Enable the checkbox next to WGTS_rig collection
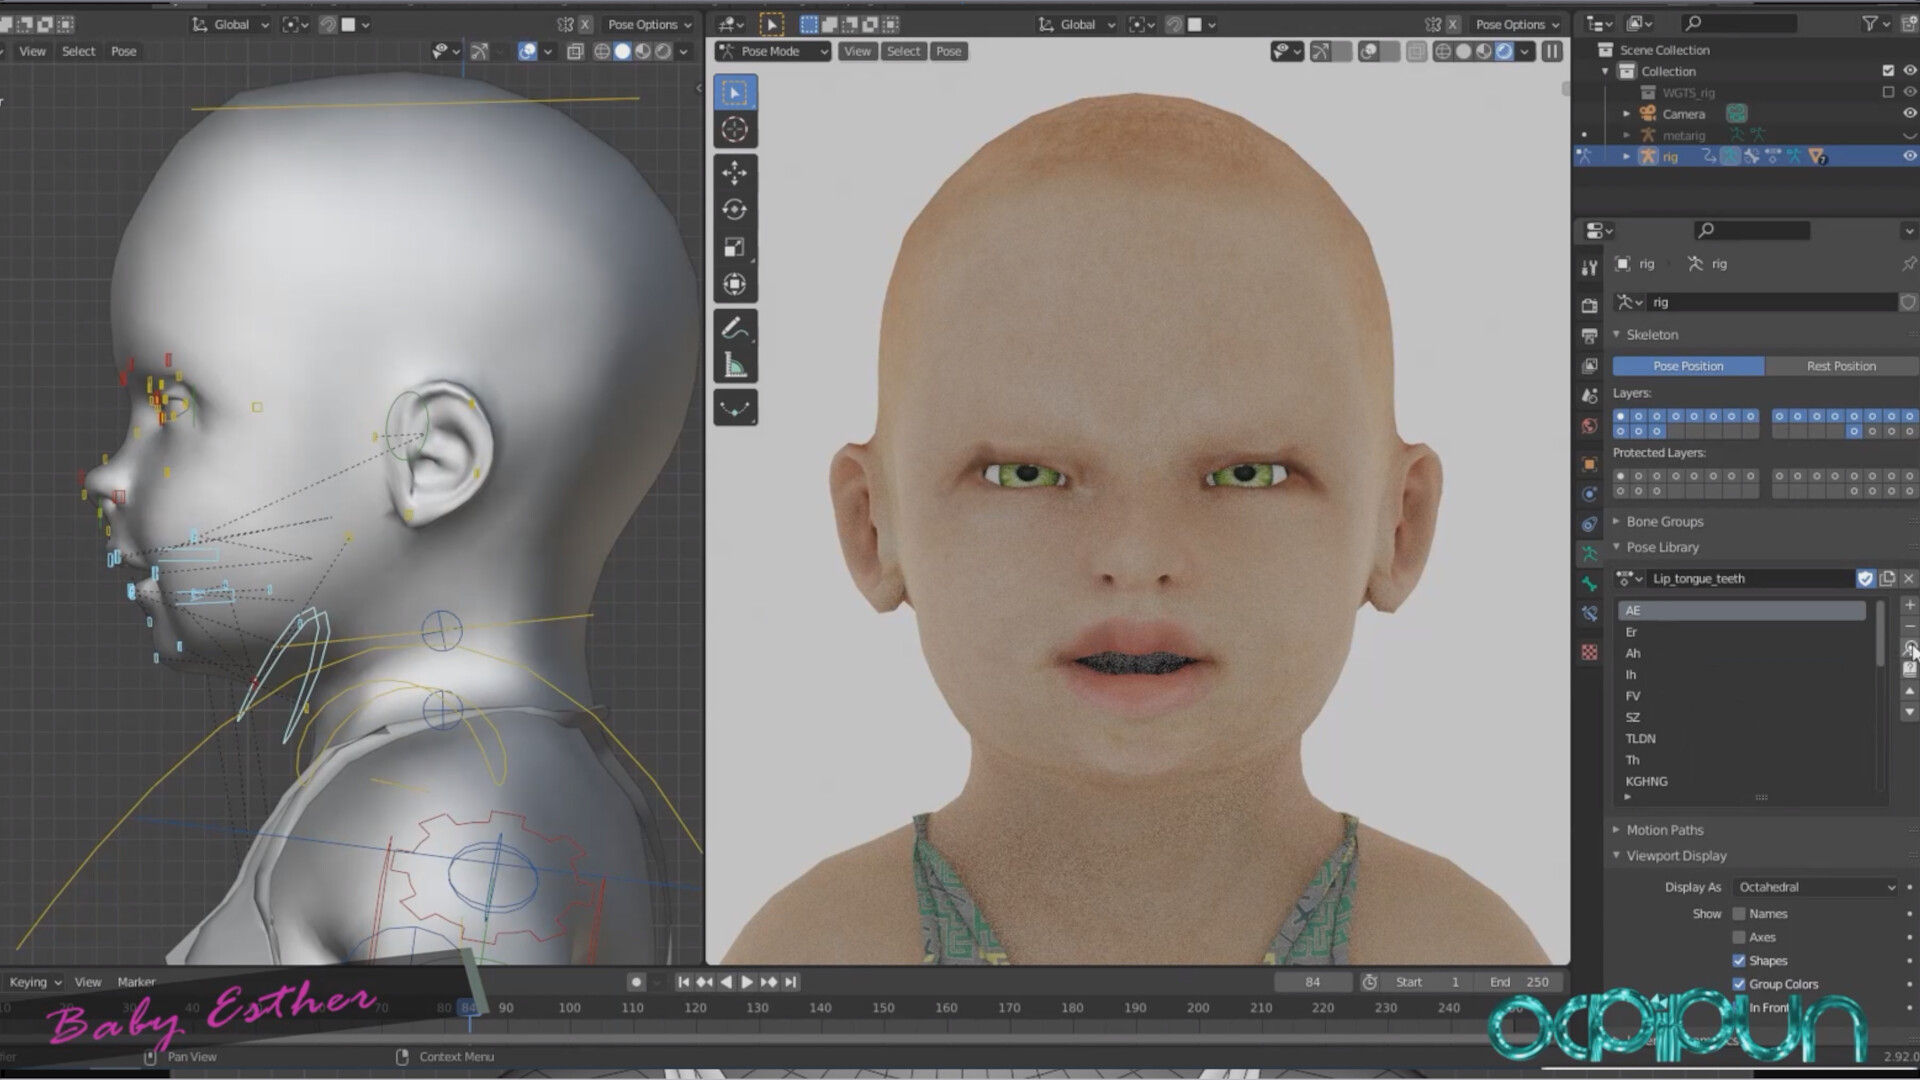 click(1888, 93)
